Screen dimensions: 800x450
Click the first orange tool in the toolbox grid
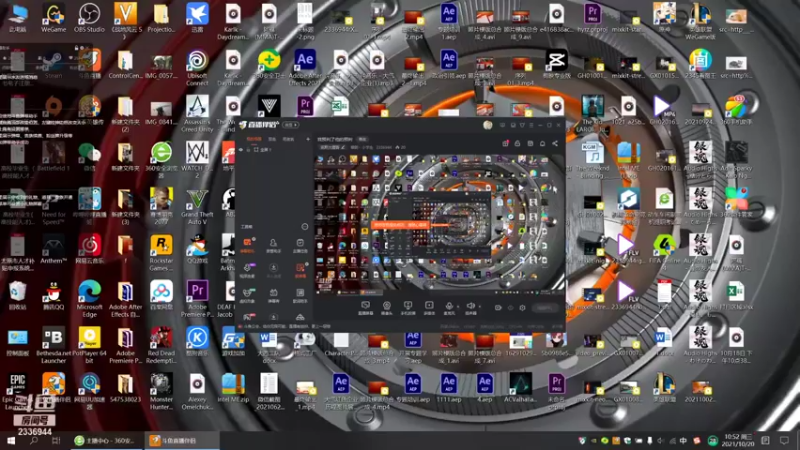click(x=247, y=245)
